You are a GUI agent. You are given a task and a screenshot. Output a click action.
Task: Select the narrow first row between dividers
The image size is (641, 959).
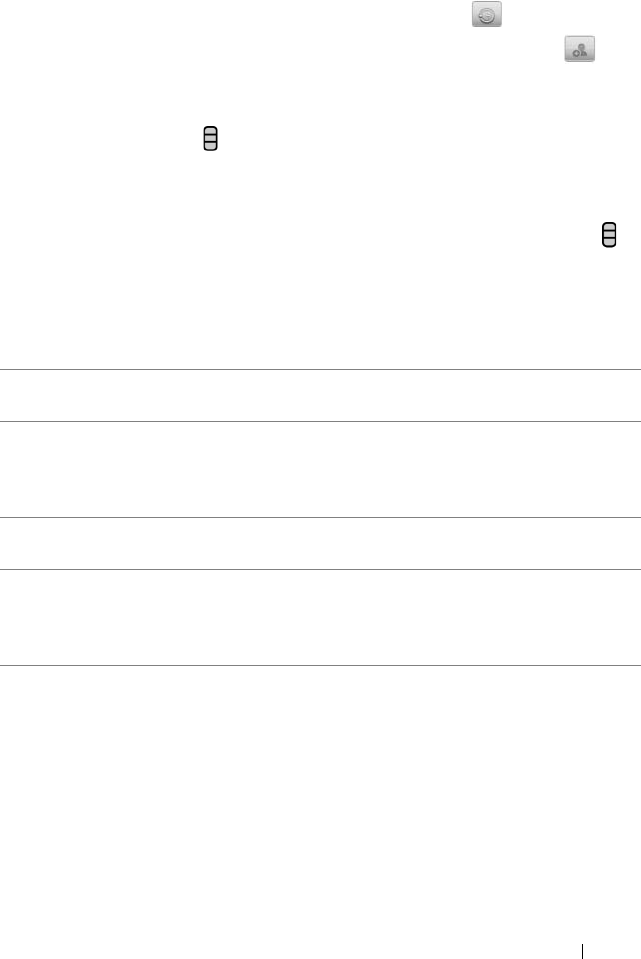click(x=320, y=396)
